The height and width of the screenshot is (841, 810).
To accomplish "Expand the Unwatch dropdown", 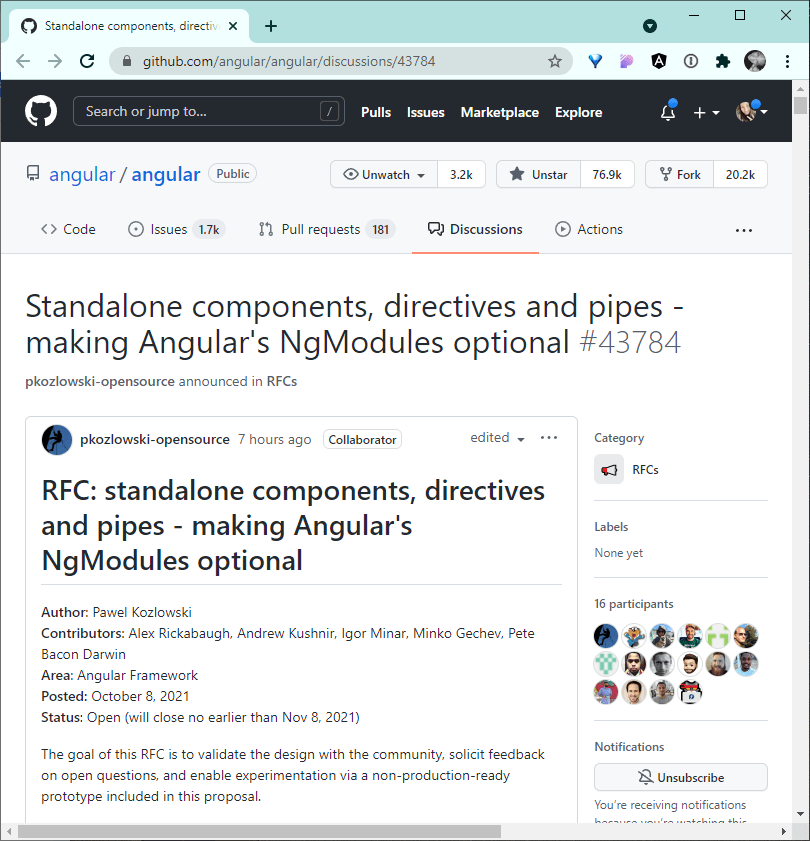I will (x=384, y=174).
